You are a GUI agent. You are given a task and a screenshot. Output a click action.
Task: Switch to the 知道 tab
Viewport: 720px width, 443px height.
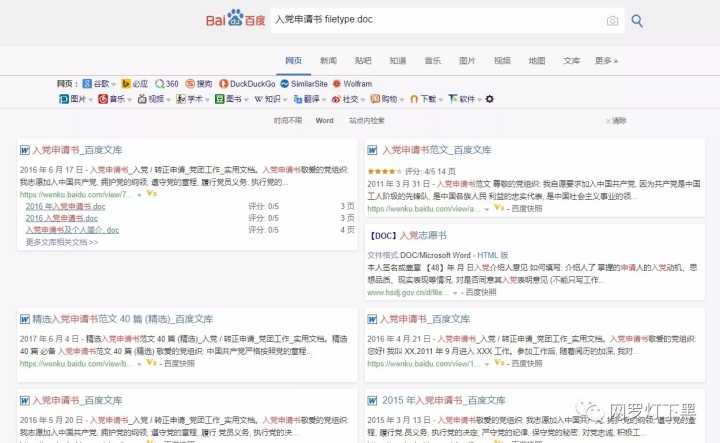pyautogui.click(x=398, y=61)
